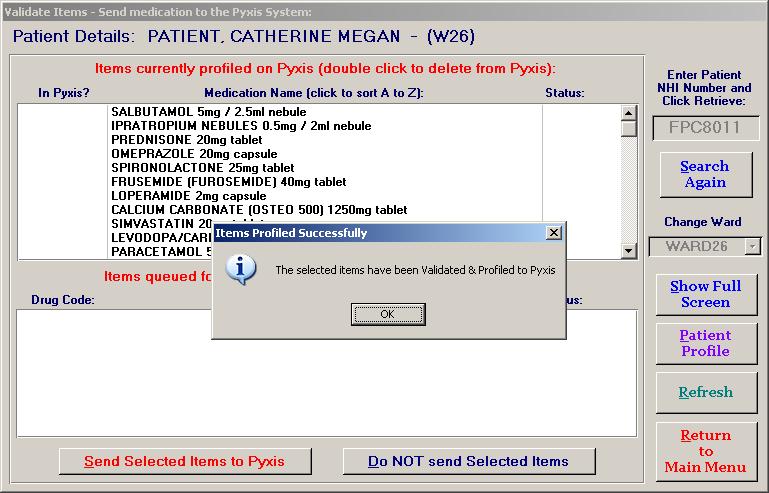Click the Refresh button
Screen dimensions: 769x493
pyautogui.click(x=706, y=392)
